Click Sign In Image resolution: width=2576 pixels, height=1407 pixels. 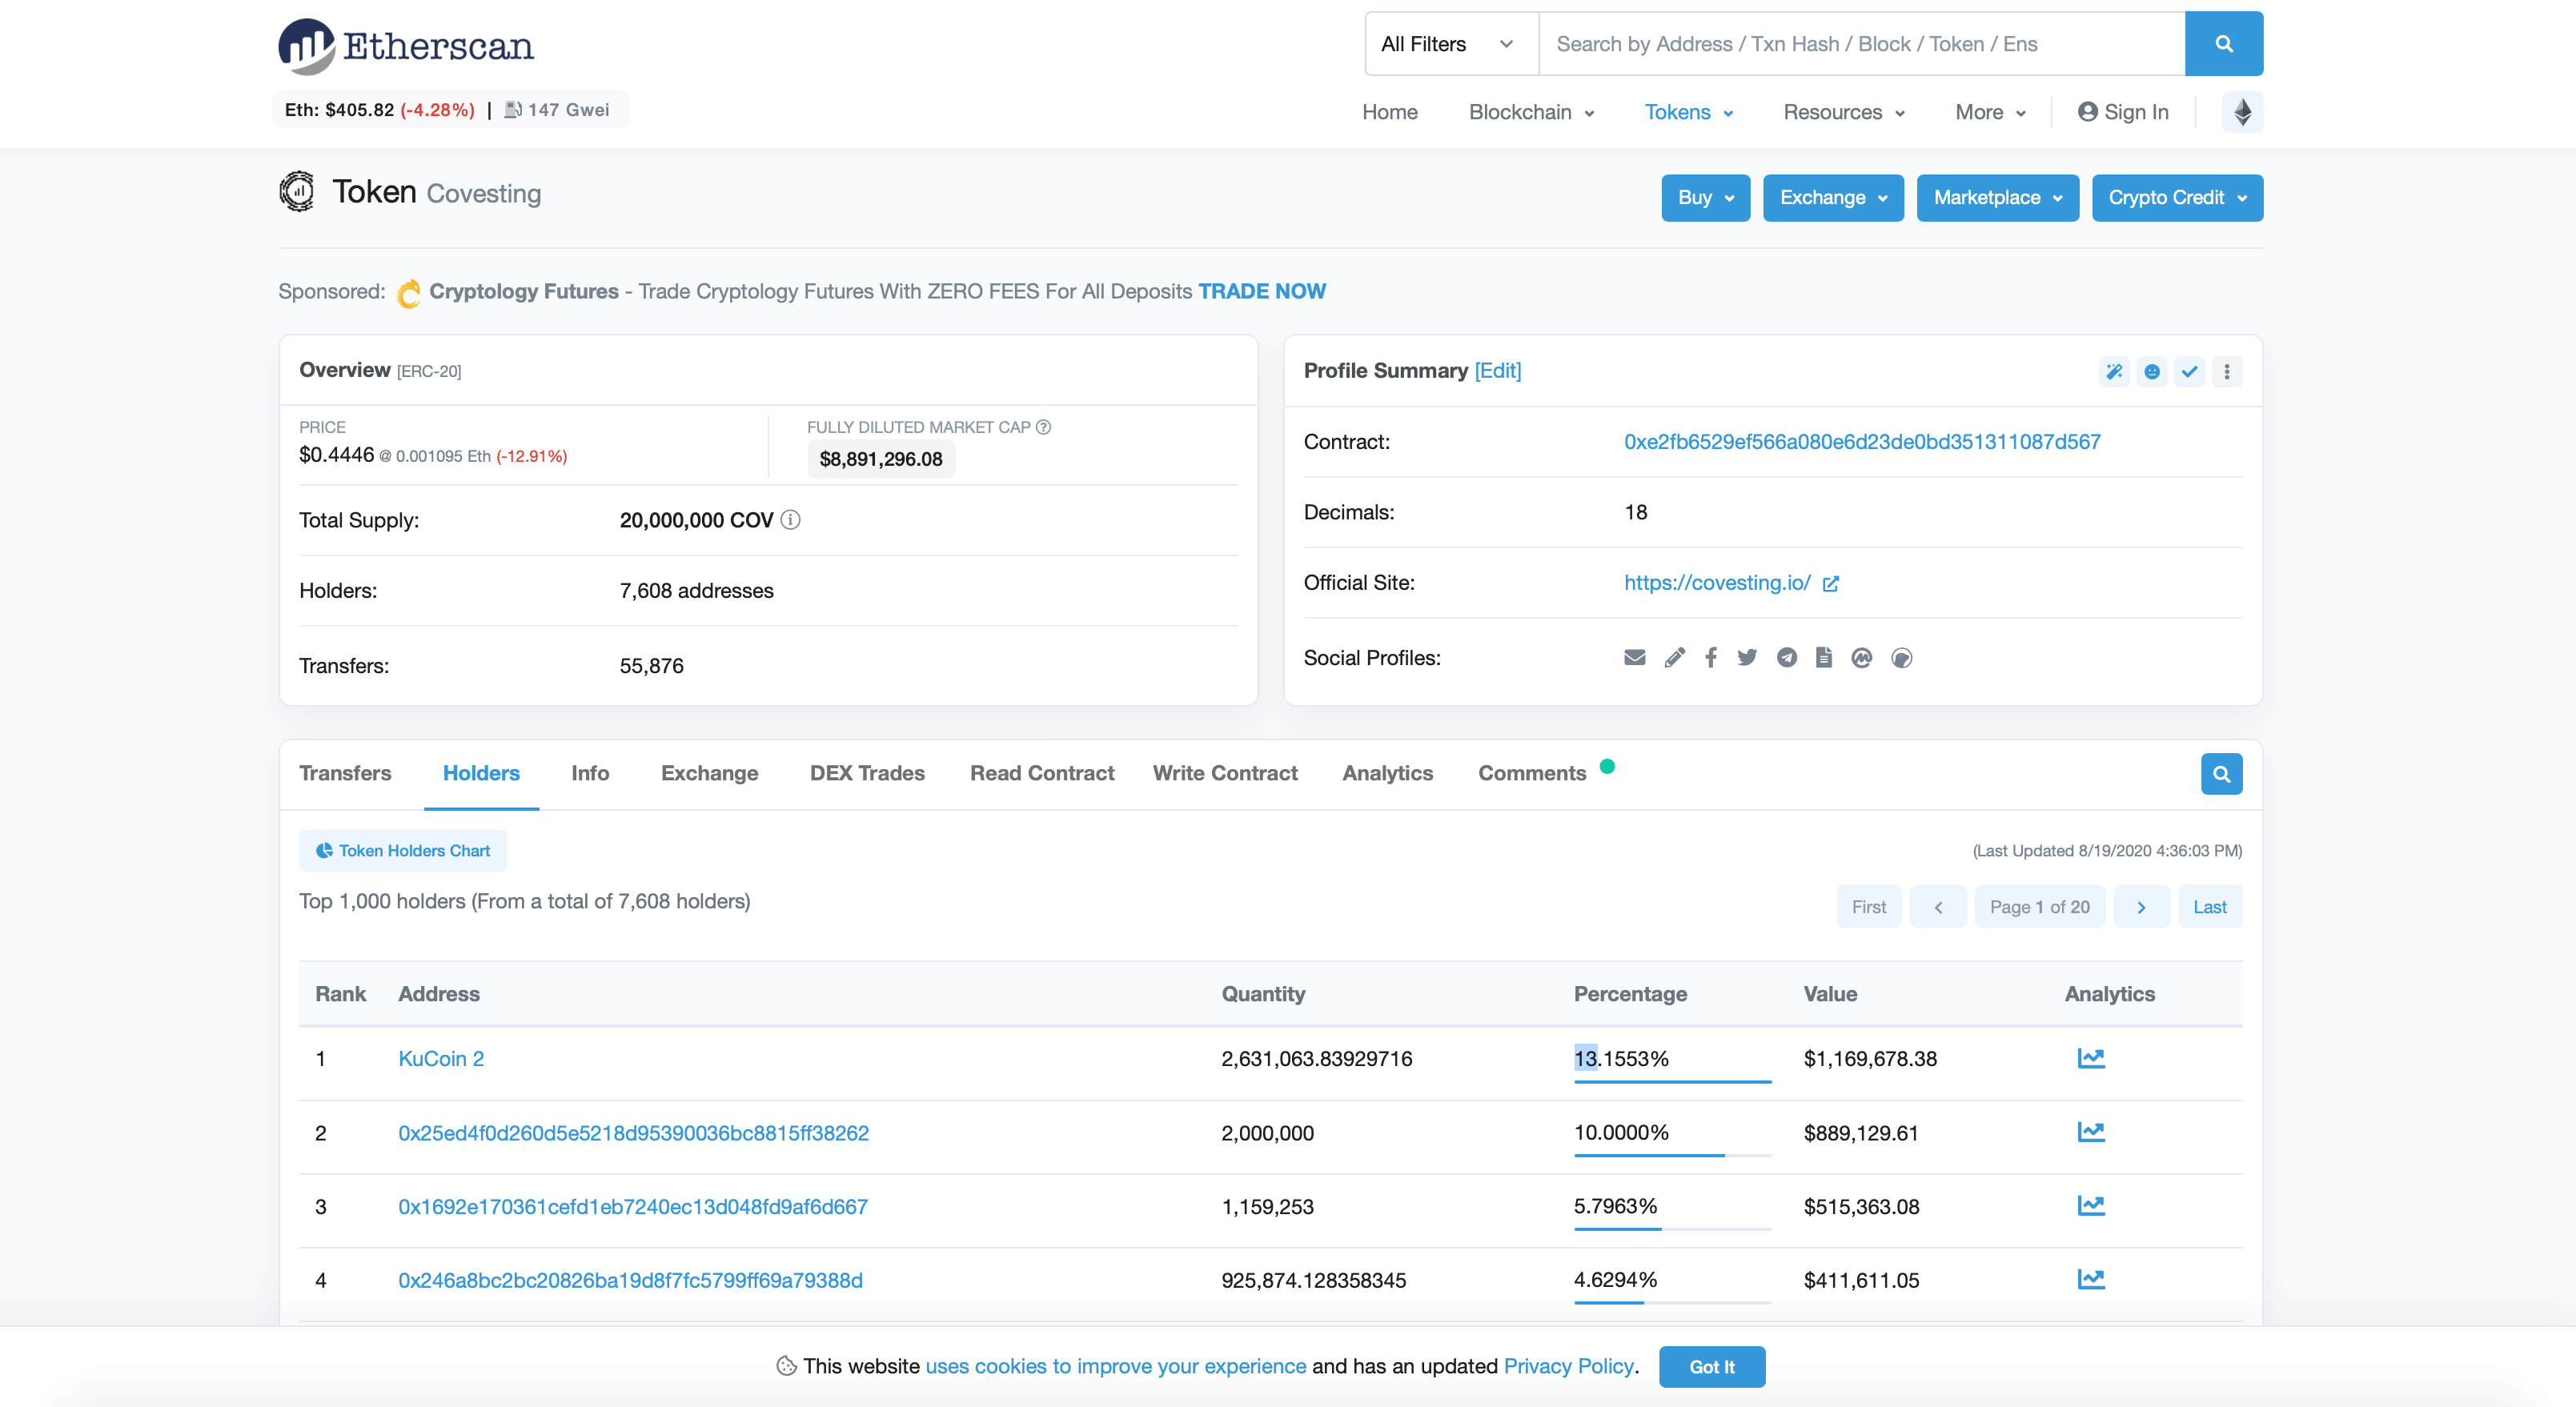2123,112
